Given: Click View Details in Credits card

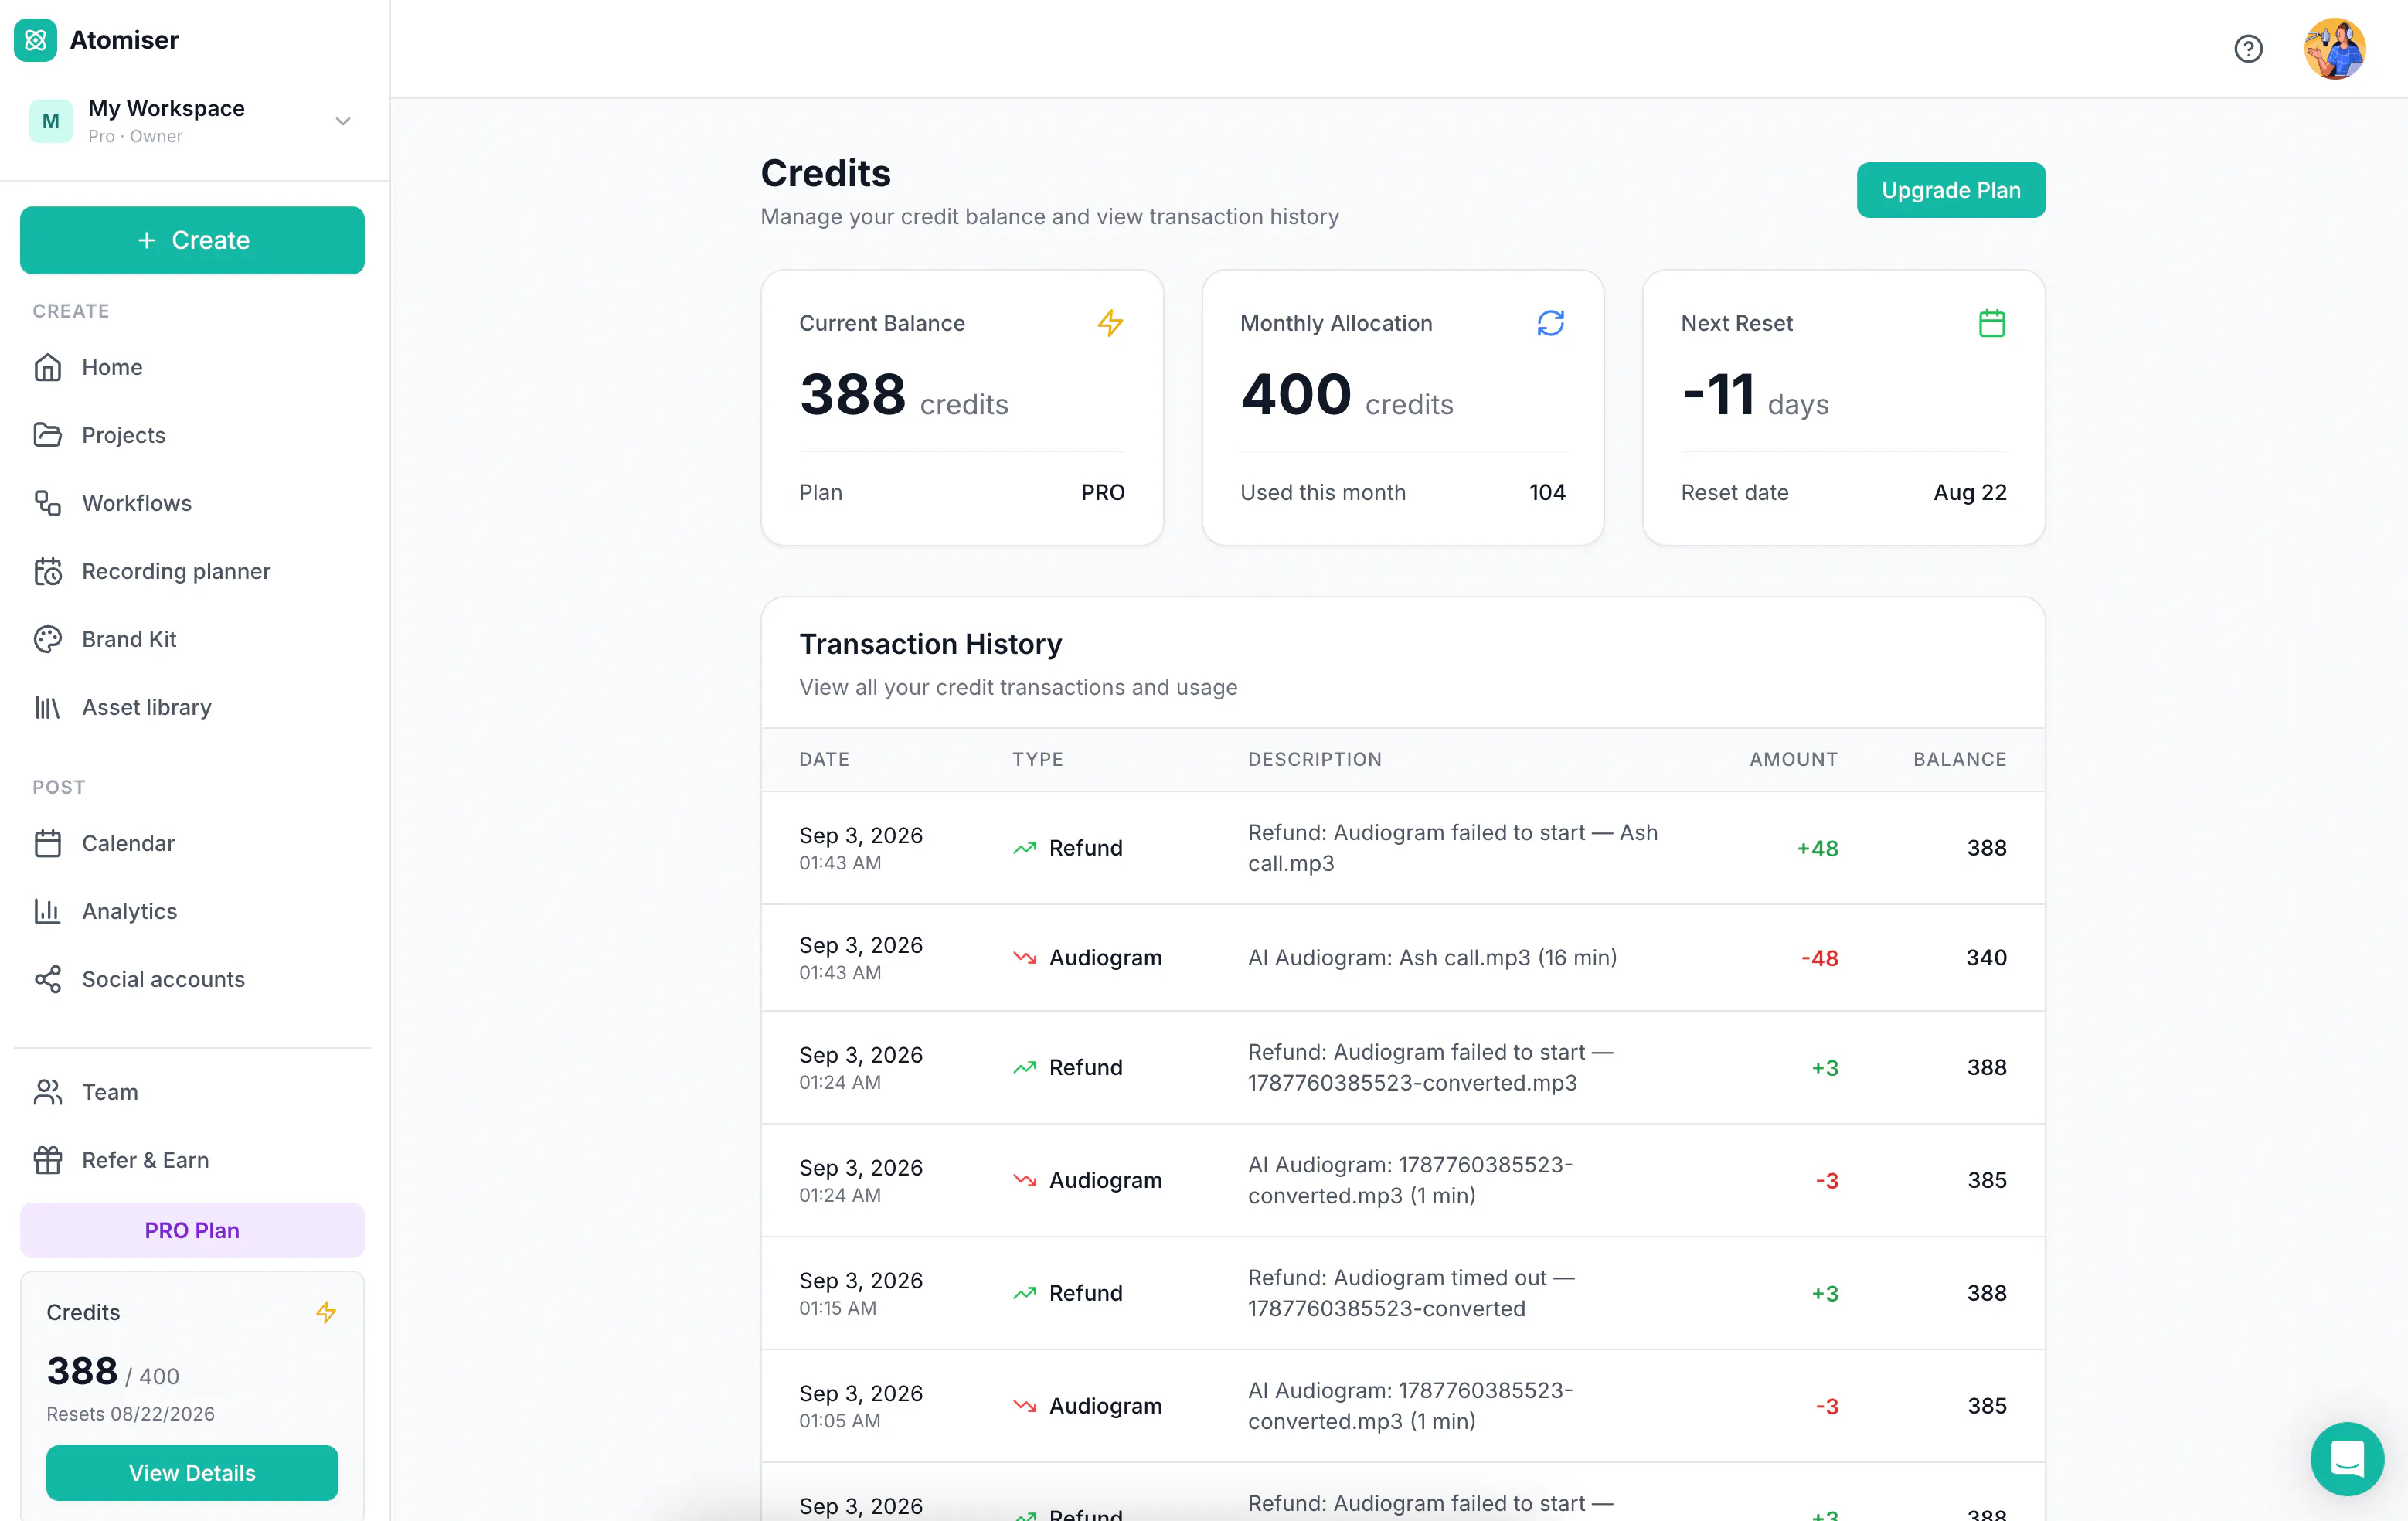Looking at the screenshot, I should click(192, 1473).
